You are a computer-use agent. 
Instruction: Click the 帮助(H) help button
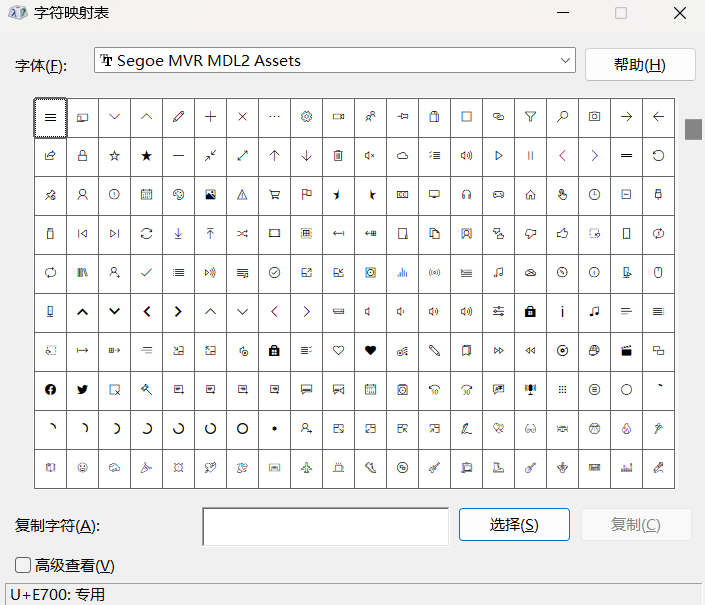click(x=640, y=65)
